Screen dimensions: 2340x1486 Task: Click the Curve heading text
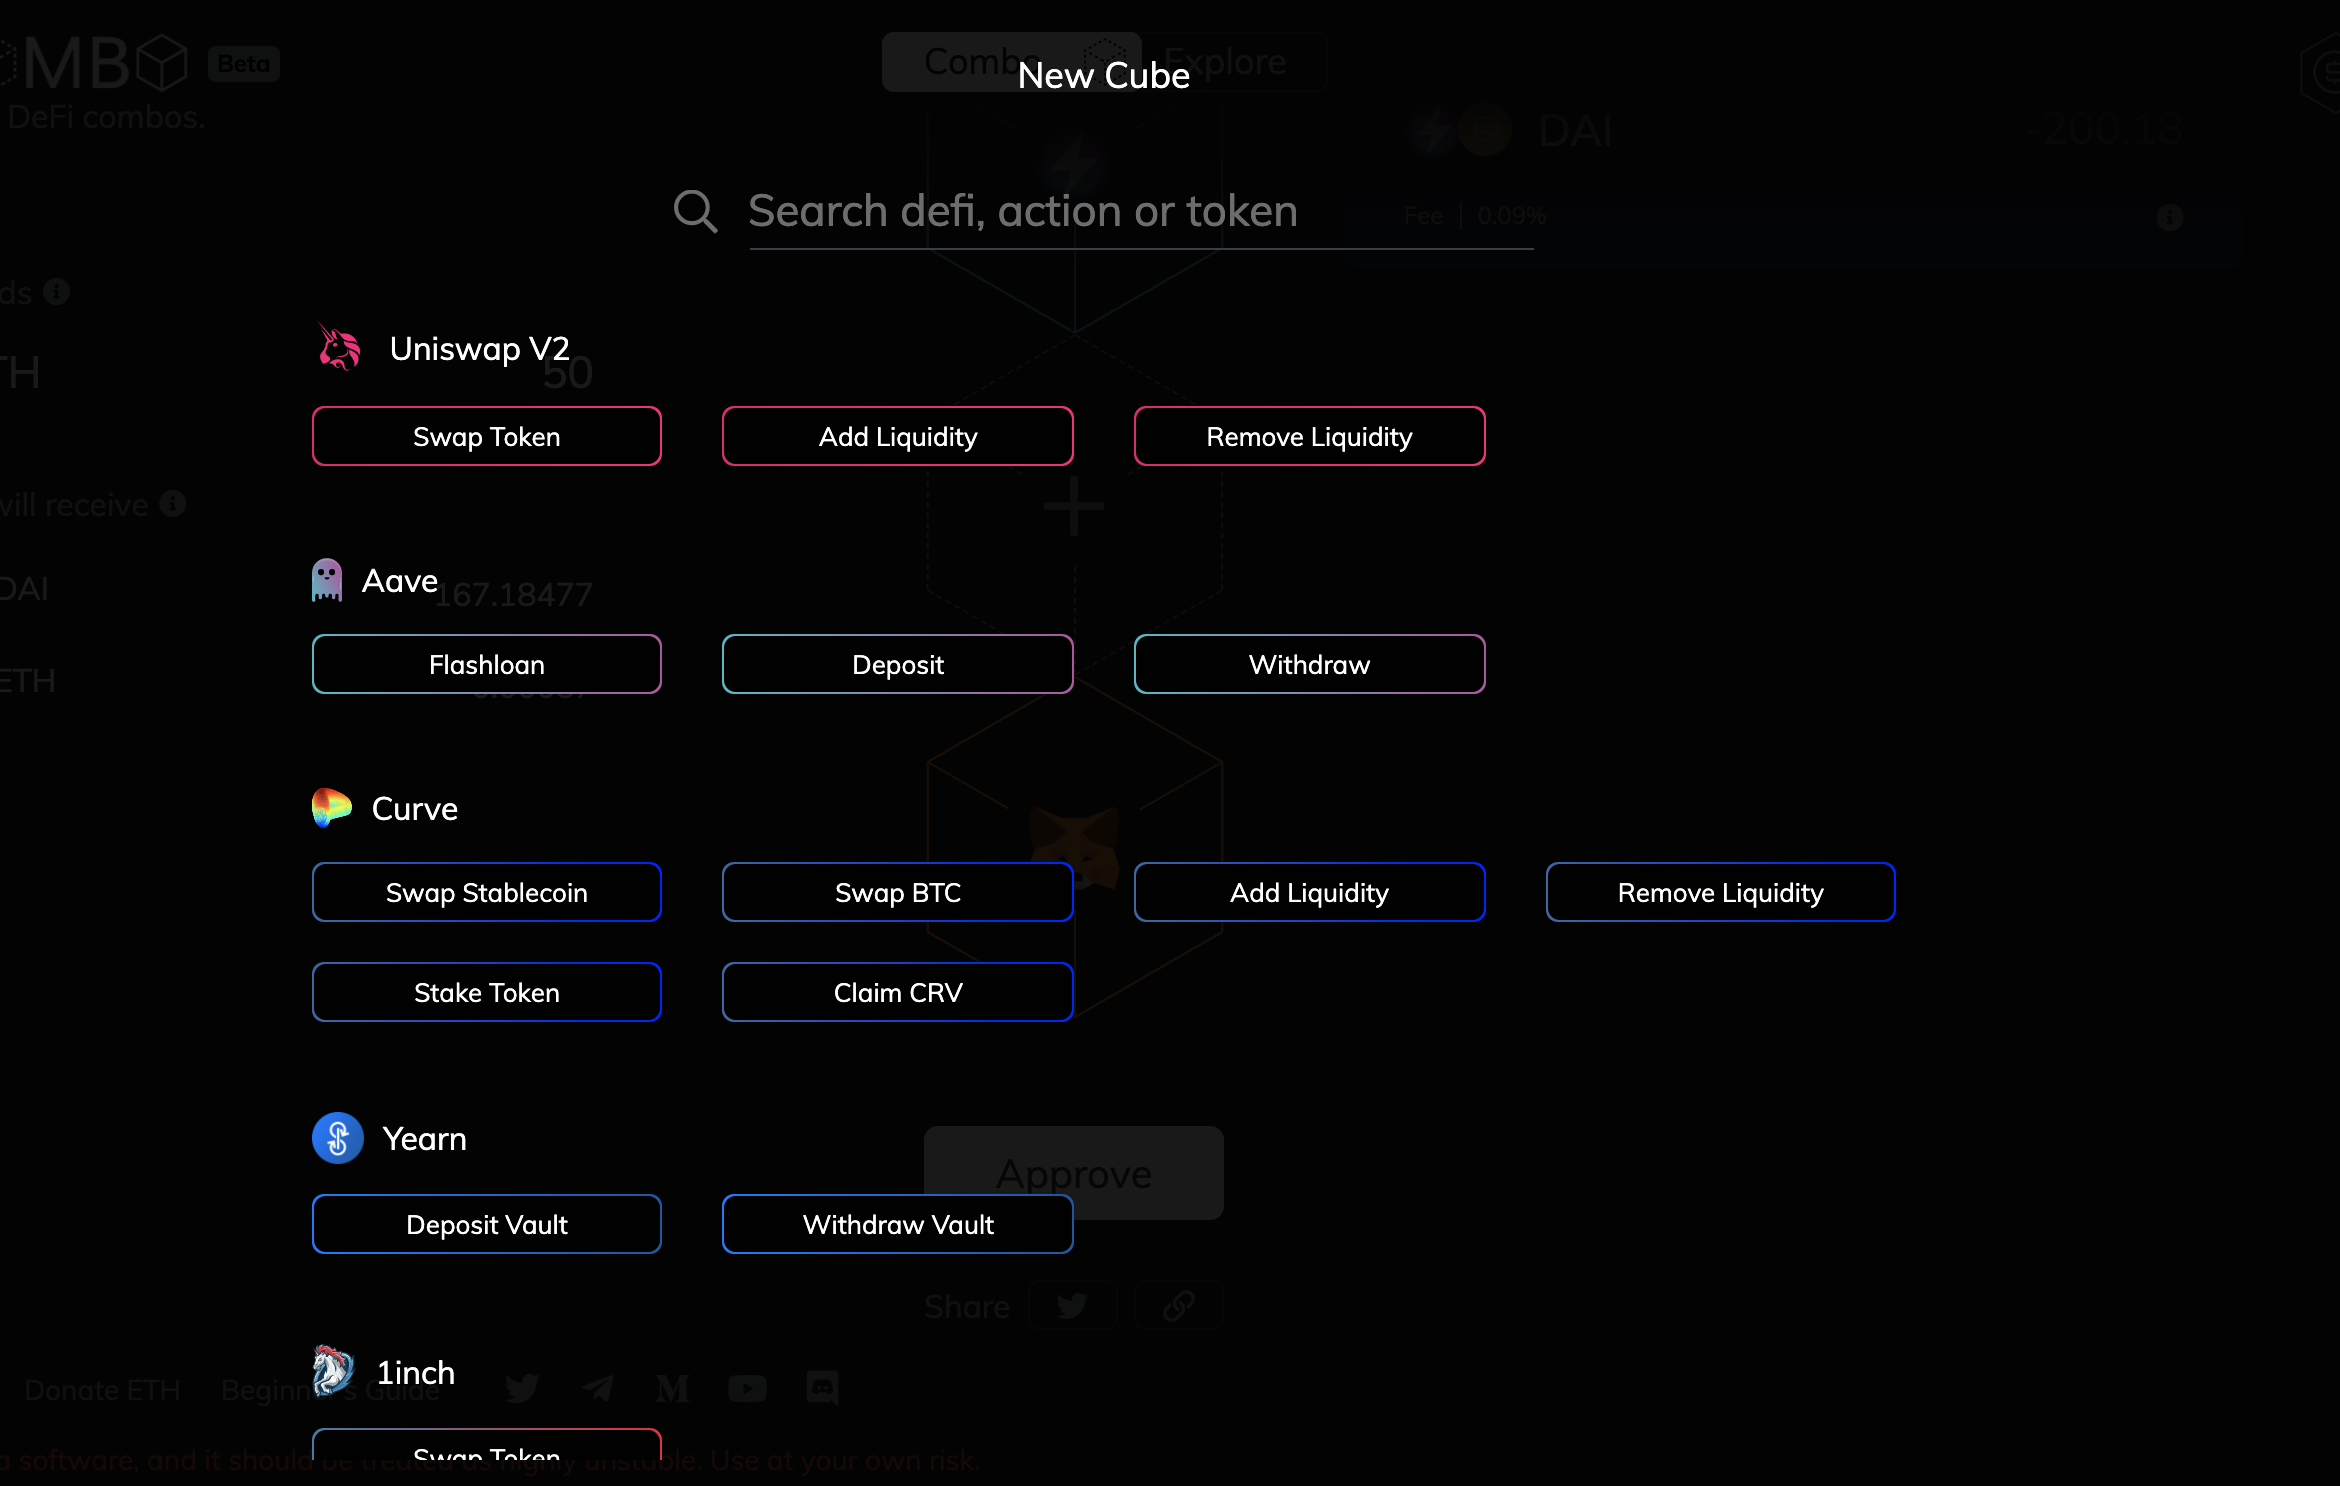pos(415,809)
